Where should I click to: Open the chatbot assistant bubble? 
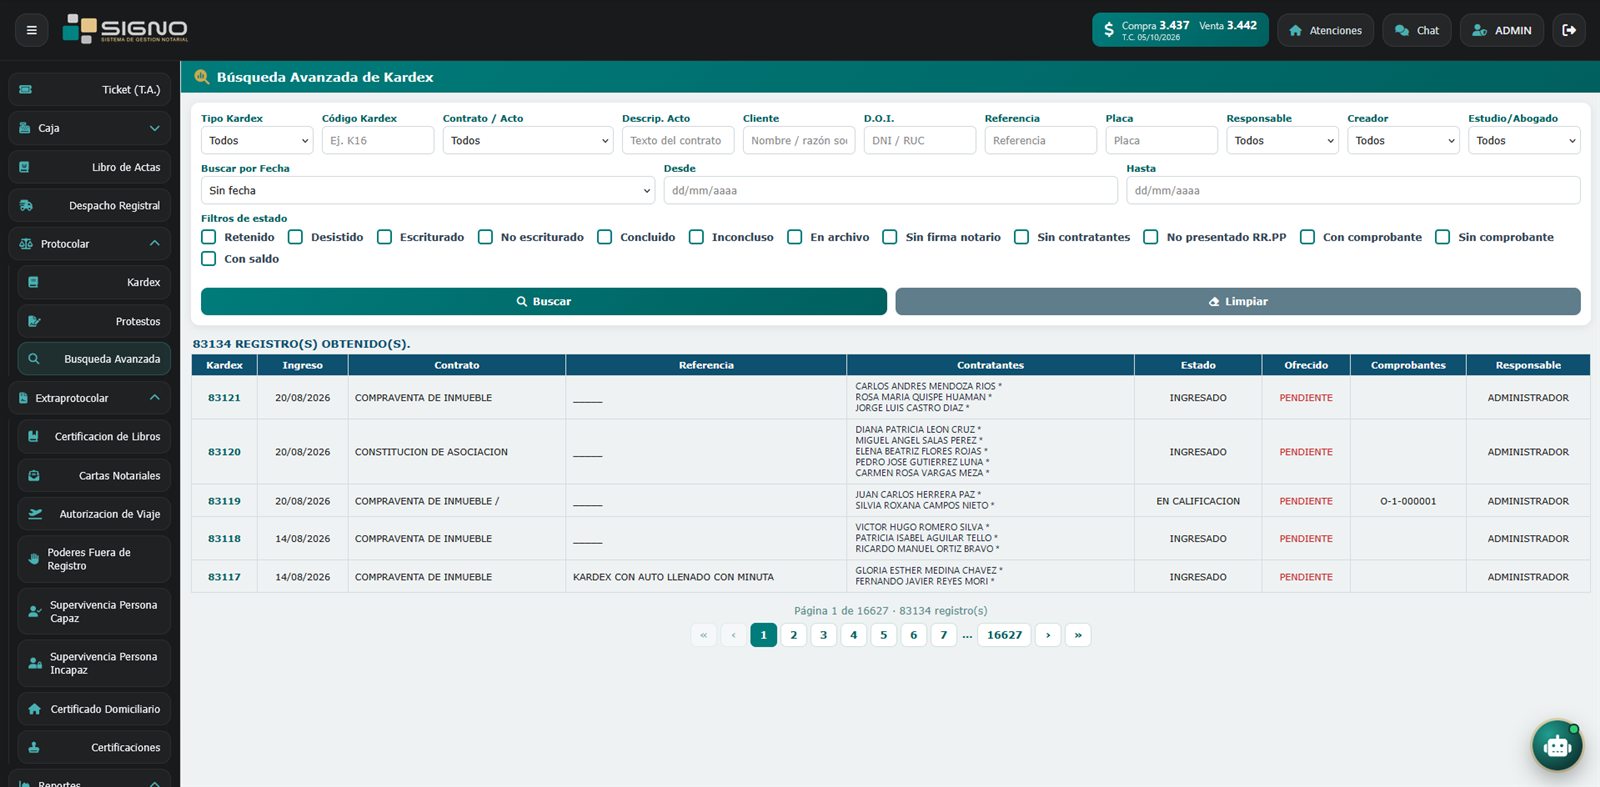(1557, 745)
